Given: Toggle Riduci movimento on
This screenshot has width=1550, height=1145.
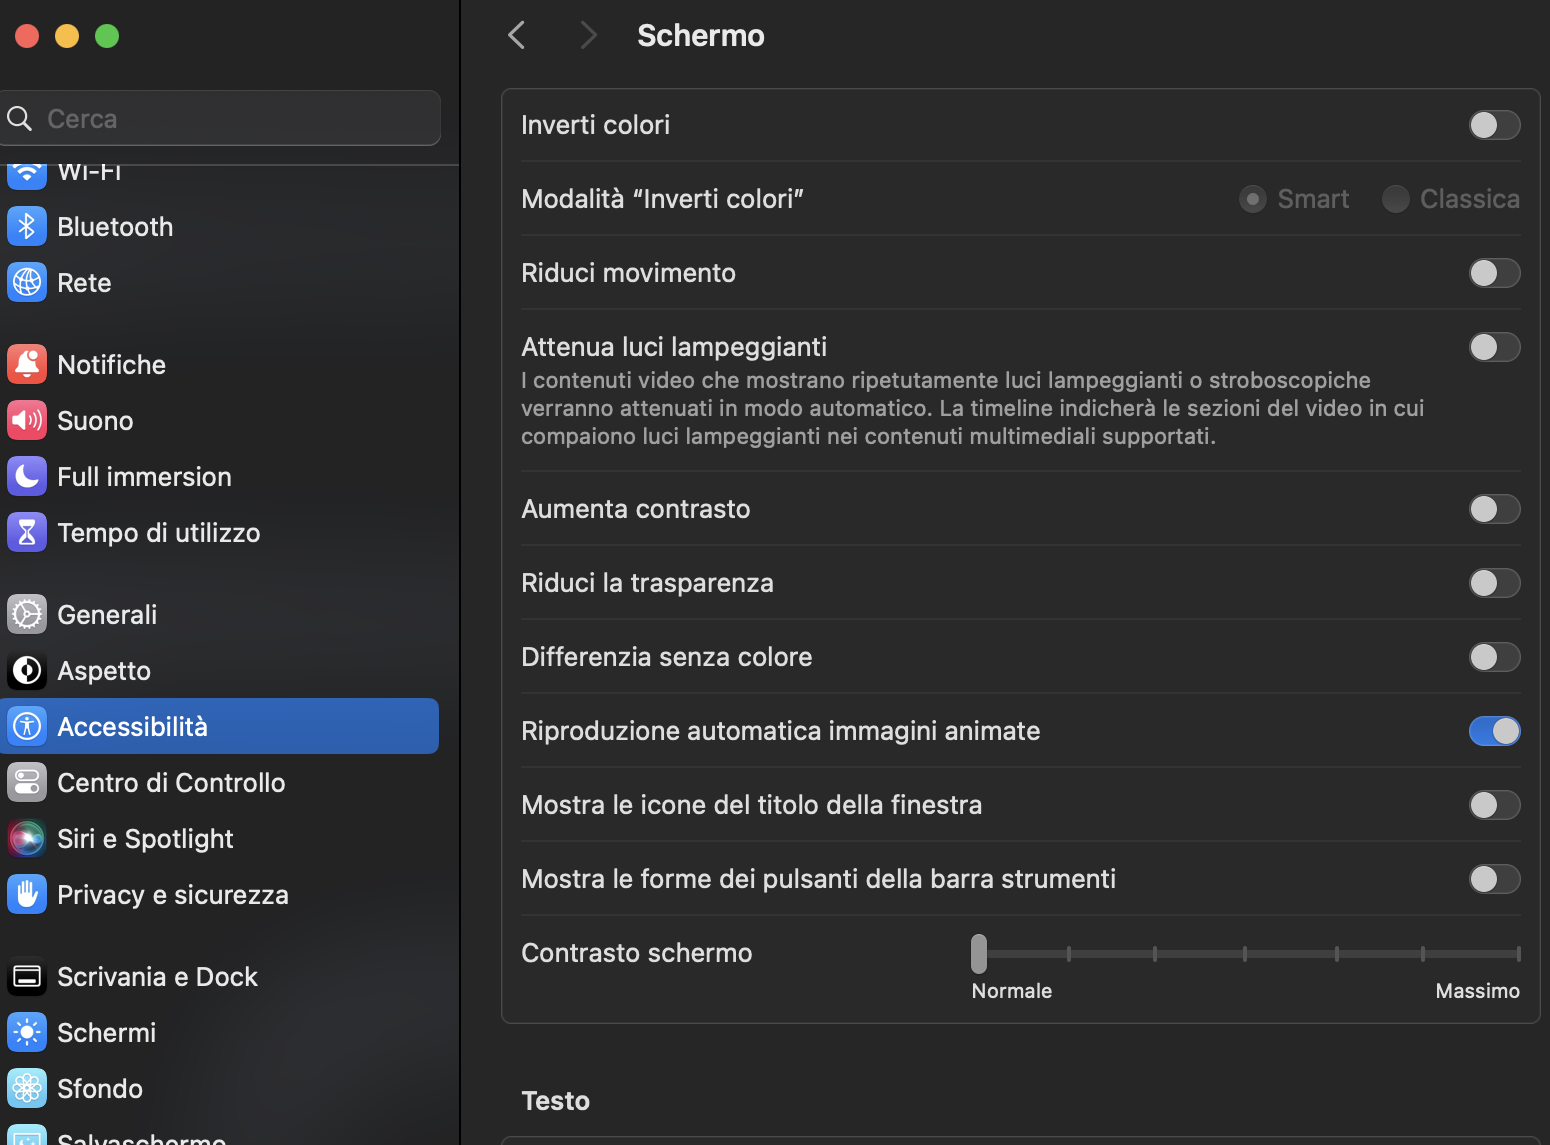Looking at the screenshot, I should pyautogui.click(x=1494, y=272).
